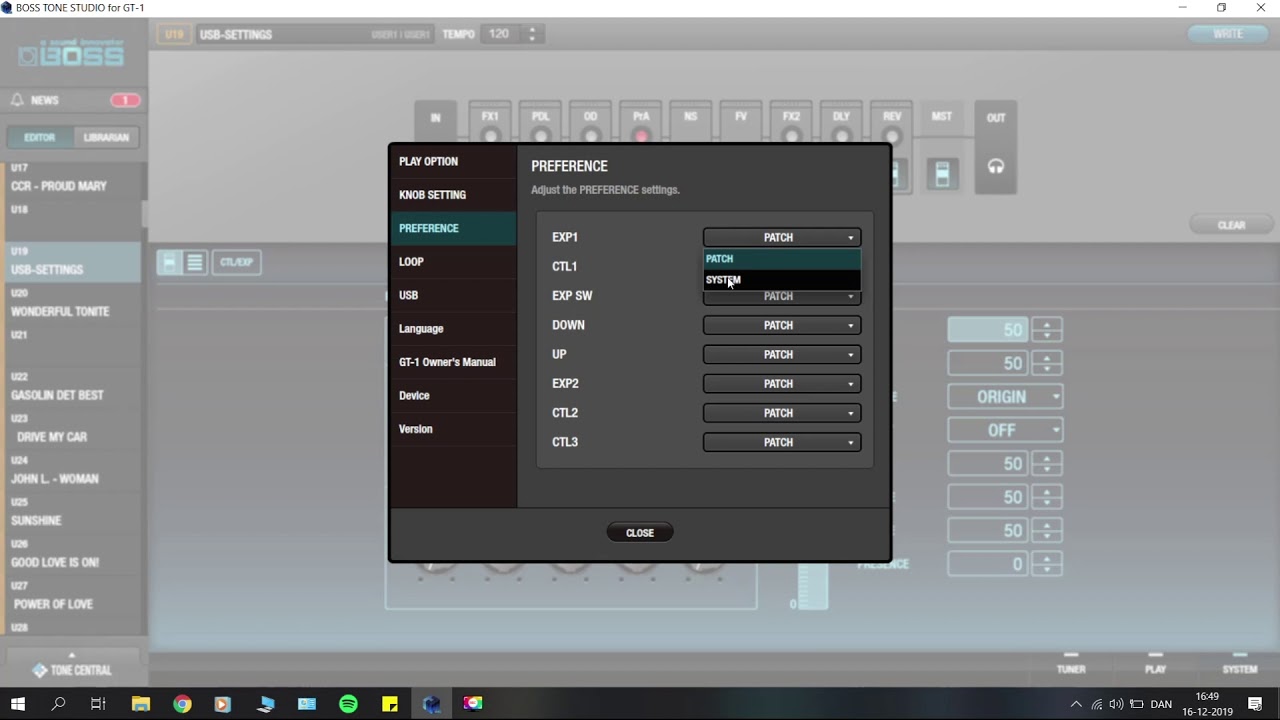The height and width of the screenshot is (720, 1280).
Task: Open the ORIGIN dropdown on right panel
Action: point(1005,397)
